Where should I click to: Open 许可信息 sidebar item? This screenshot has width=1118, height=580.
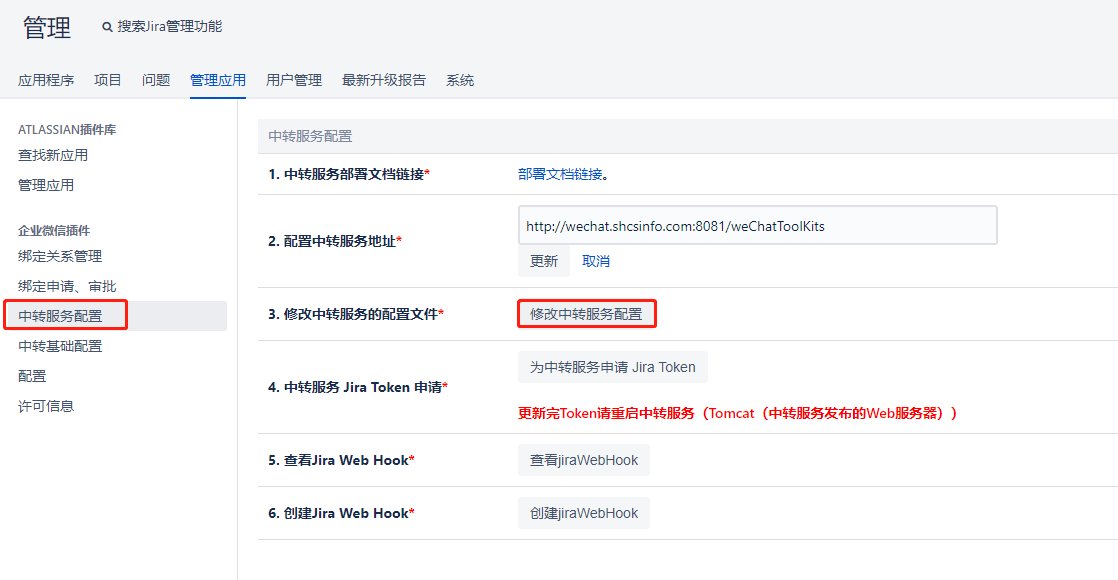(x=46, y=406)
